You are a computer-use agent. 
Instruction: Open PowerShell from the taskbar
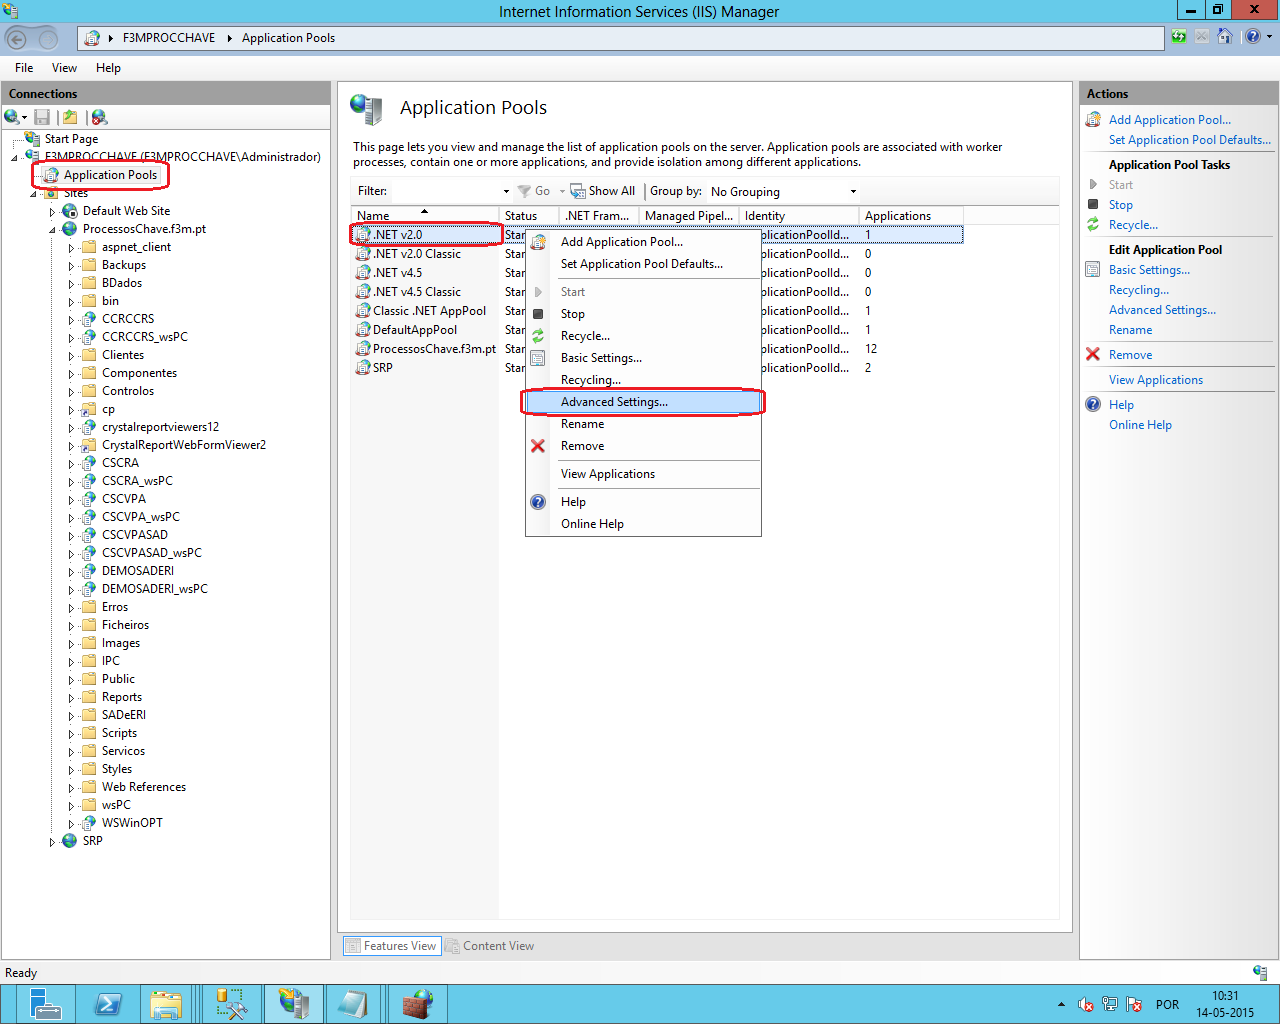(x=108, y=1004)
